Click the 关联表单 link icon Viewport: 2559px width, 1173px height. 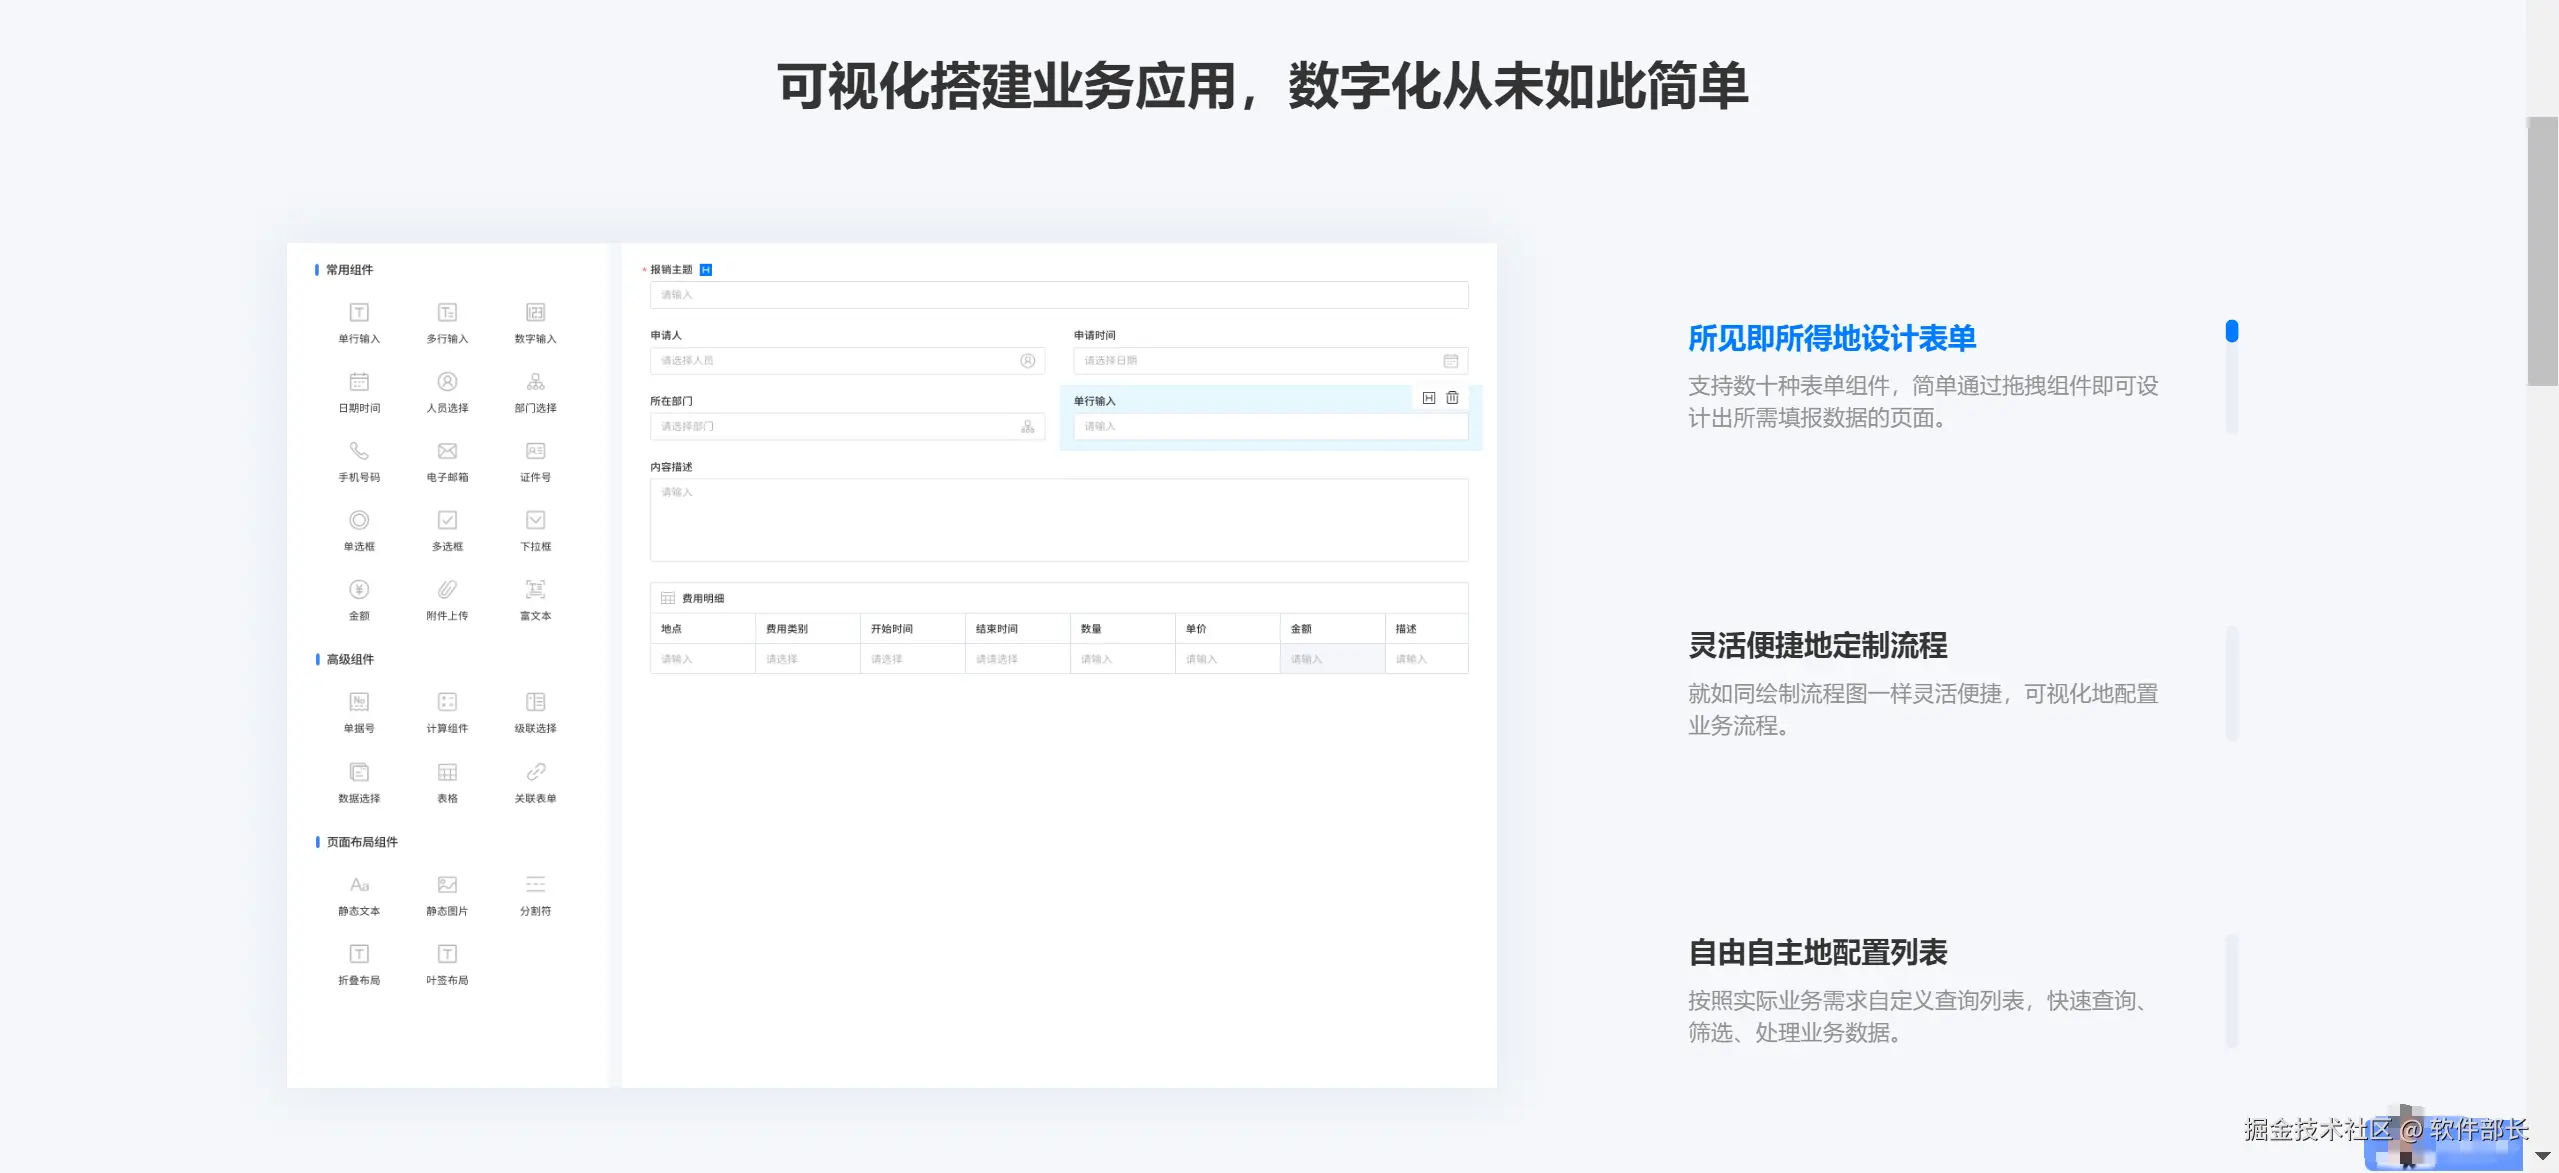click(x=536, y=772)
